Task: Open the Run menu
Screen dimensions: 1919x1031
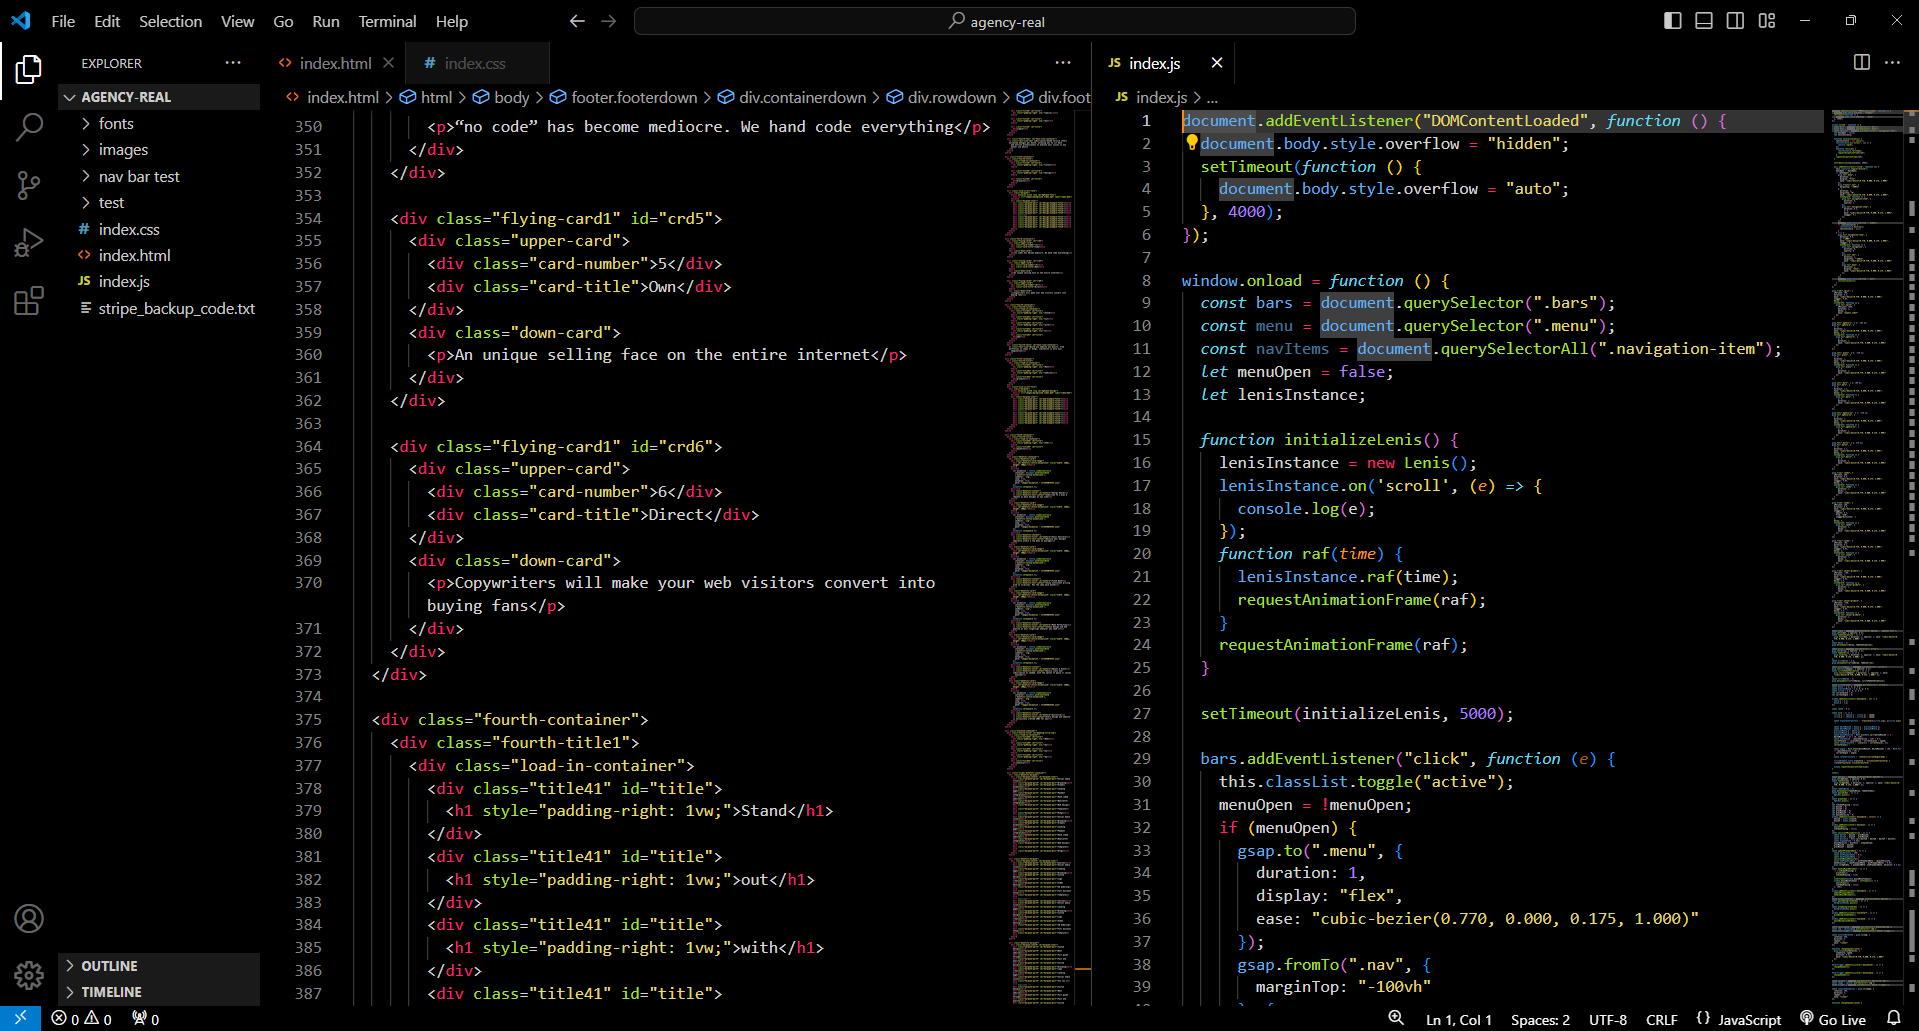Action: tap(326, 21)
